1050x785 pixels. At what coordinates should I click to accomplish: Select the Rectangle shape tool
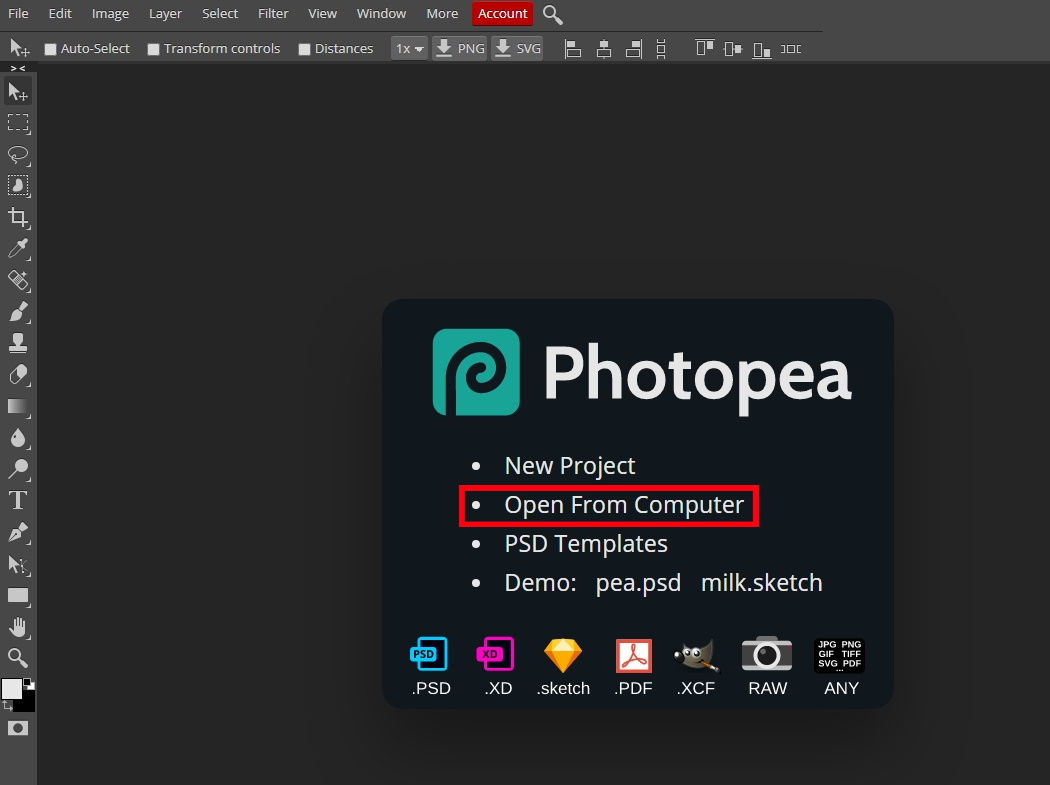click(18, 595)
